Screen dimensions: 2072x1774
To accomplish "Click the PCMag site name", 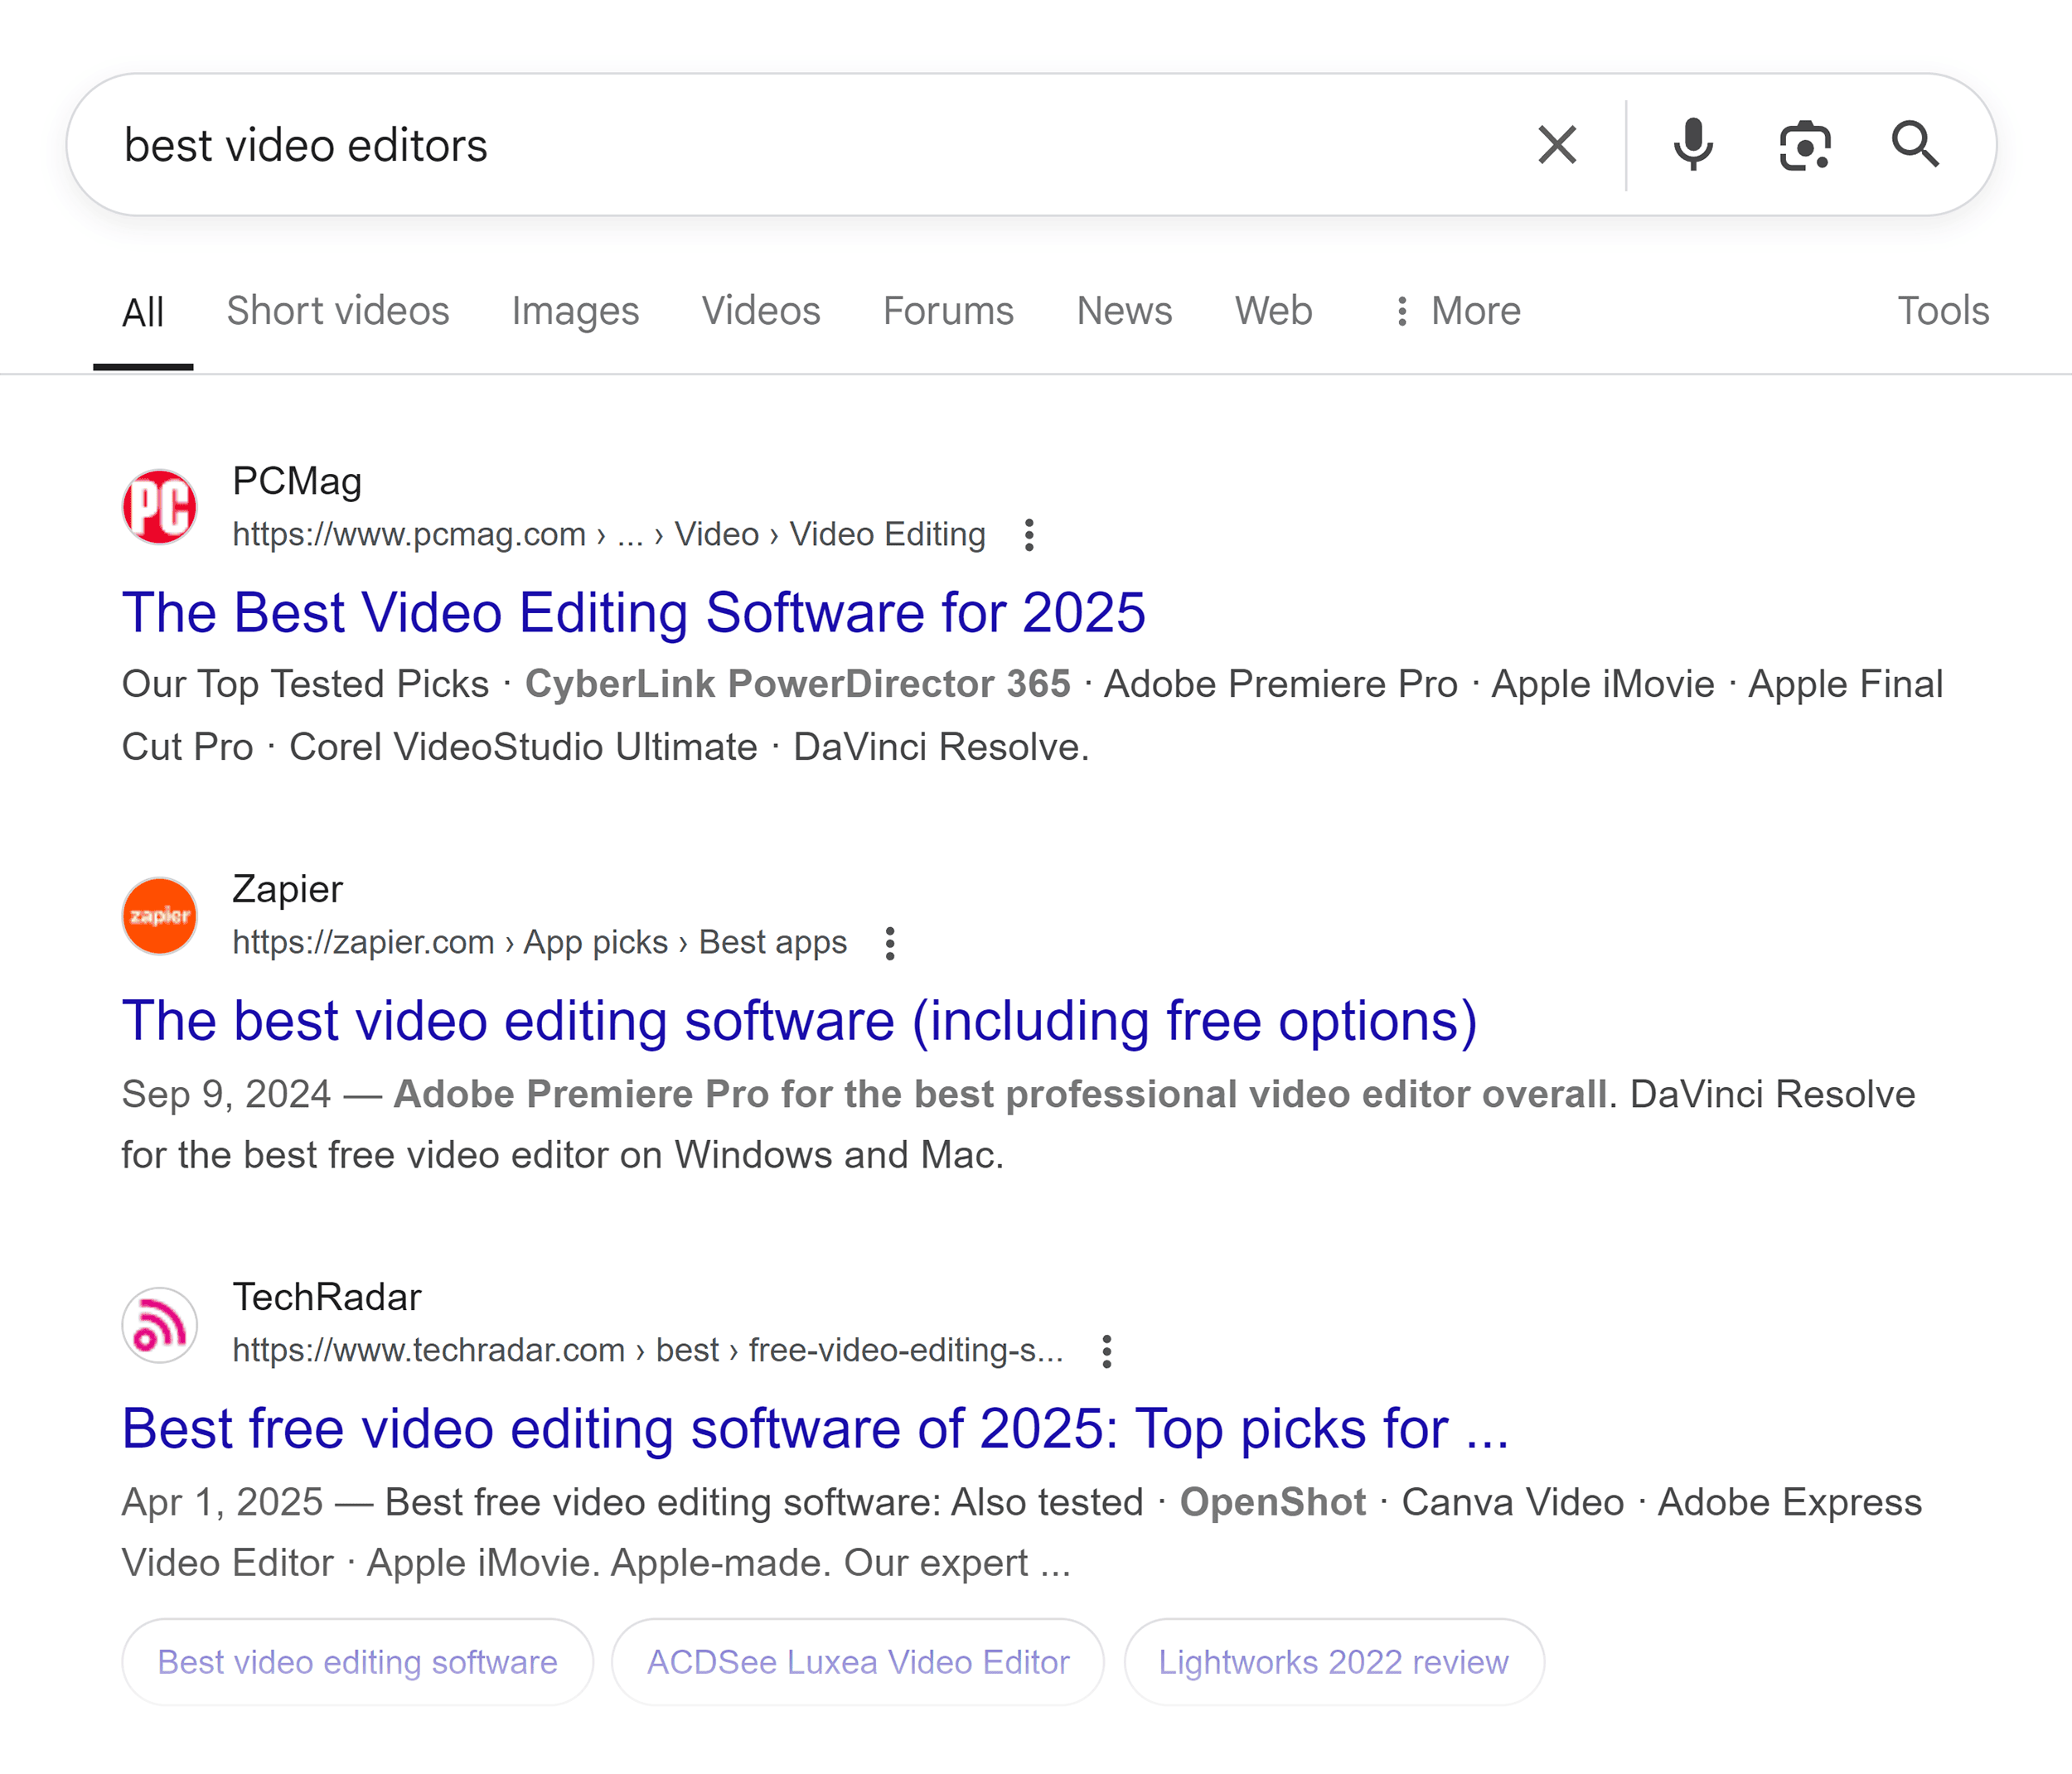I will 297,481.
